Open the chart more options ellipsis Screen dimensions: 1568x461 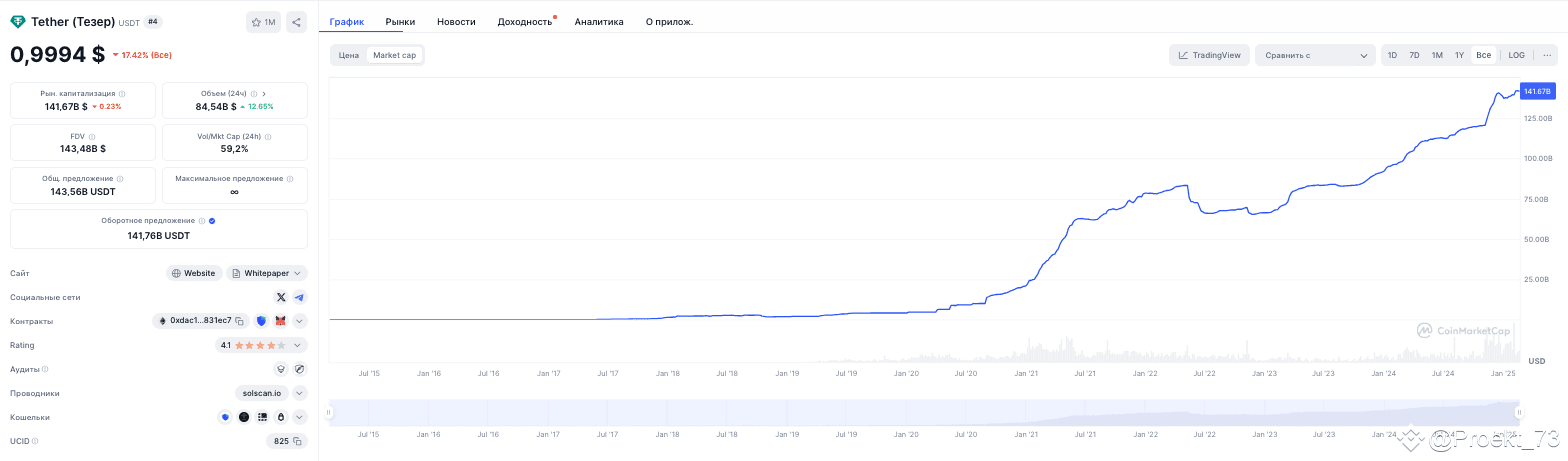click(x=1546, y=55)
